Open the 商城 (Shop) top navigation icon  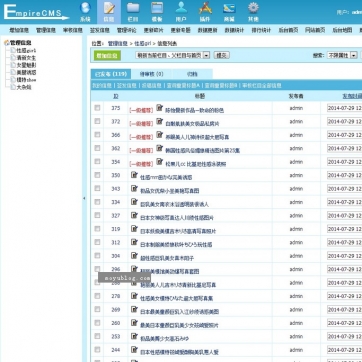pos(229,12)
